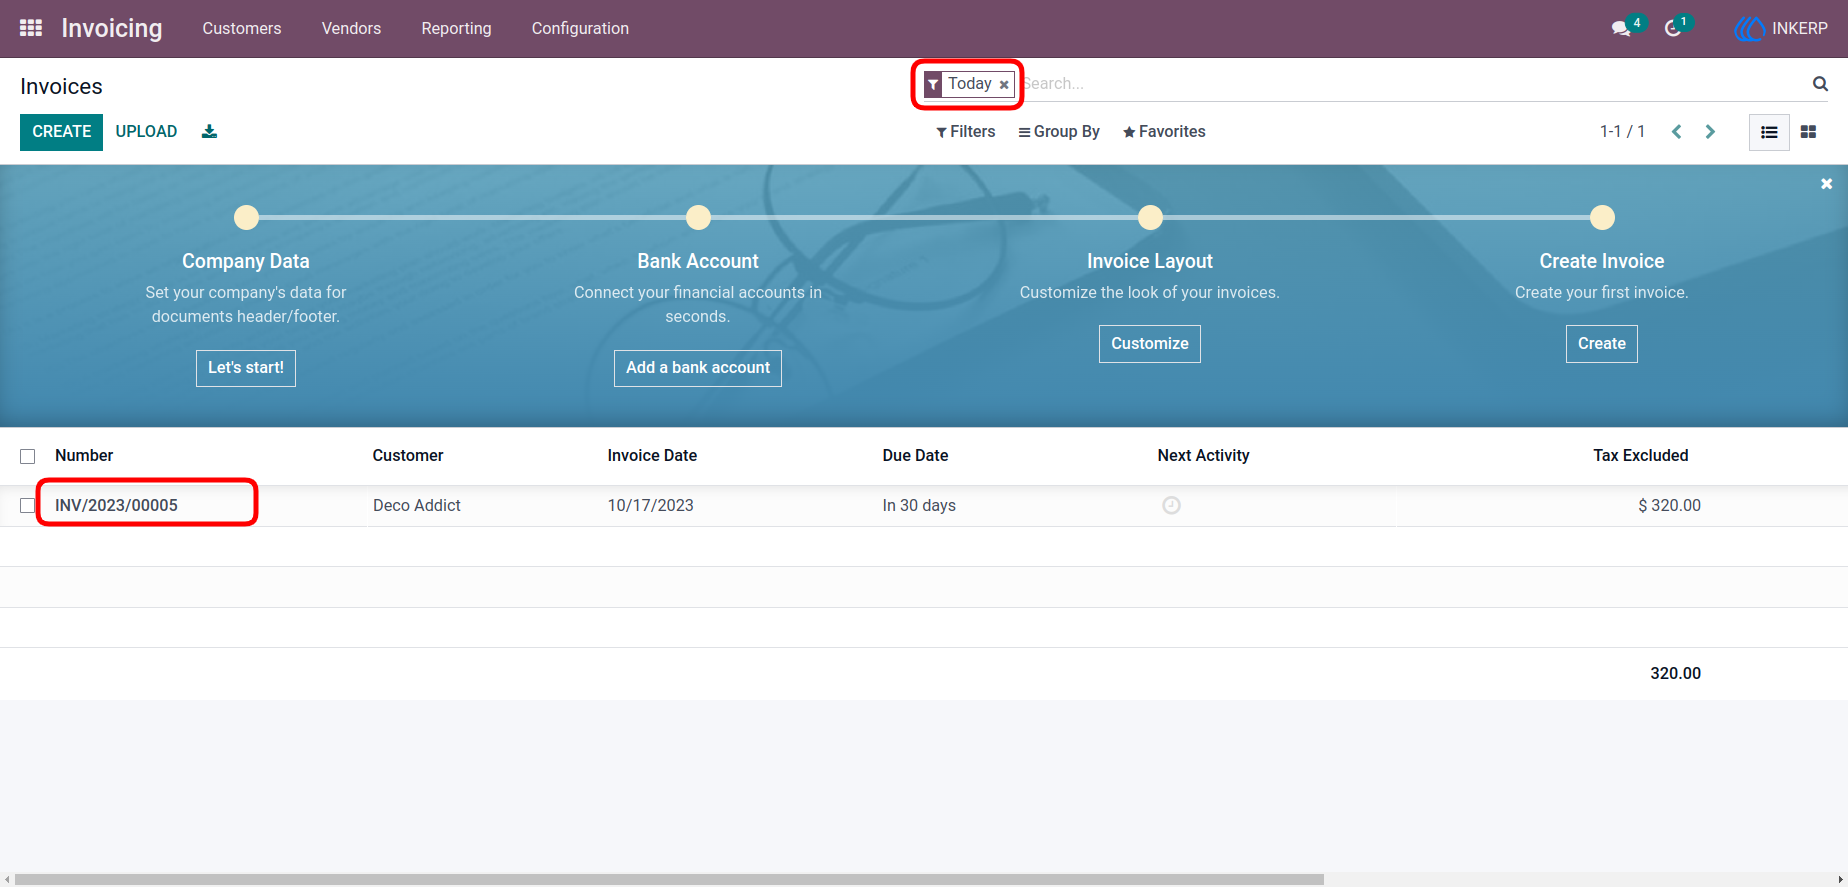Open the activities clock icon in navbar
Image resolution: width=1848 pixels, height=888 pixels.
[x=1673, y=29]
